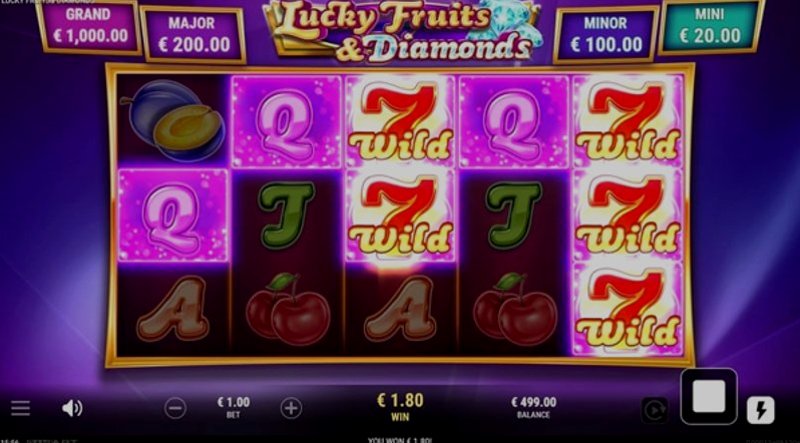This screenshot has width=800, height=443.
Task: Decrease the bet with minus button
Action: tap(175, 408)
